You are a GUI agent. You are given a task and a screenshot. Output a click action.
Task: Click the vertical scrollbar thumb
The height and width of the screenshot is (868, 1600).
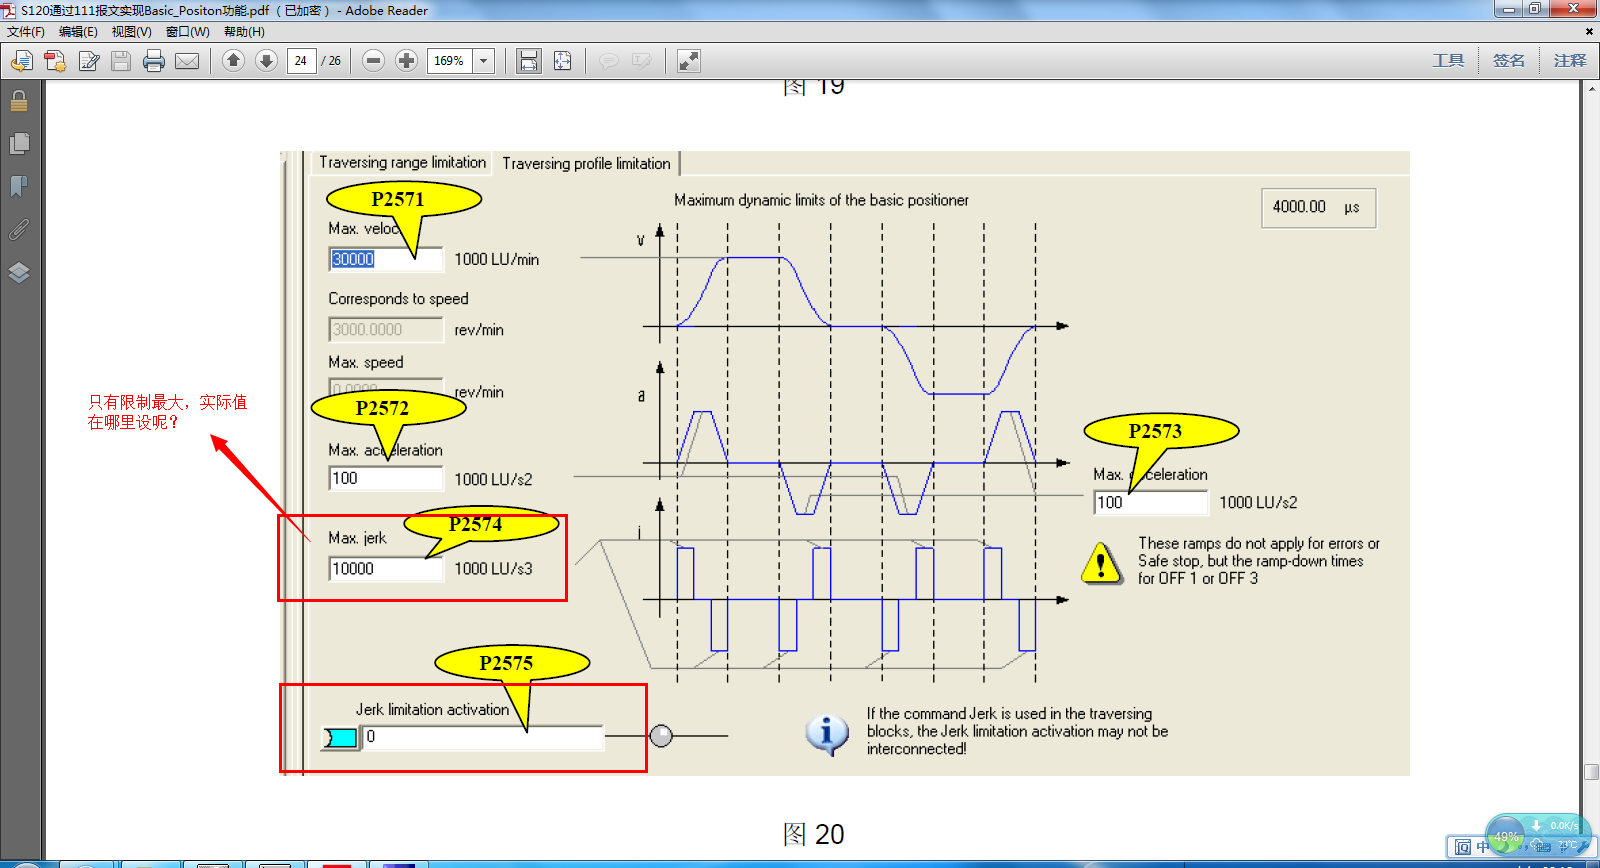point(1591,772)
